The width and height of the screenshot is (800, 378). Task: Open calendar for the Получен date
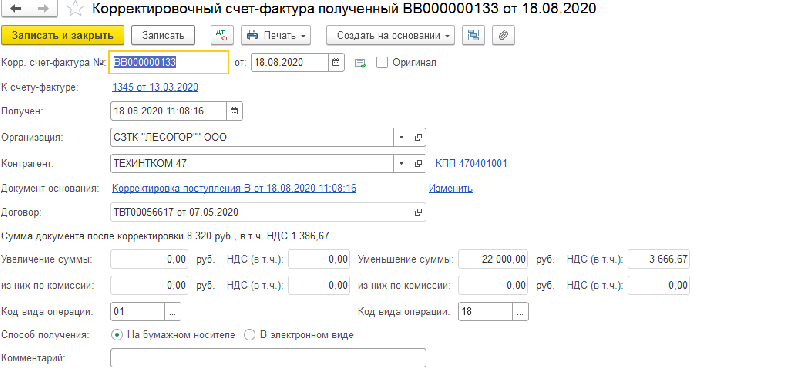(x=234, y=111)
